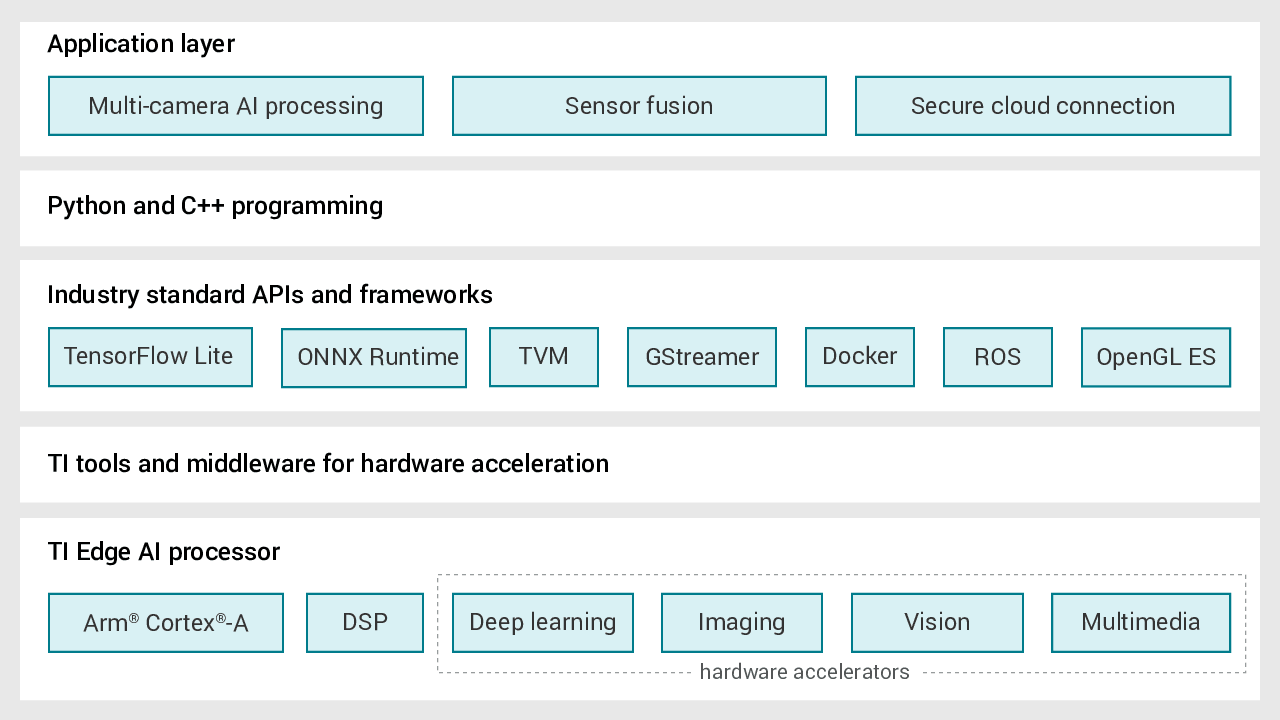Image resolution: width=1280 pixels, height=720 pixels.
Task: Select the OpenGL ES box
Action: tap(1156, 358)
